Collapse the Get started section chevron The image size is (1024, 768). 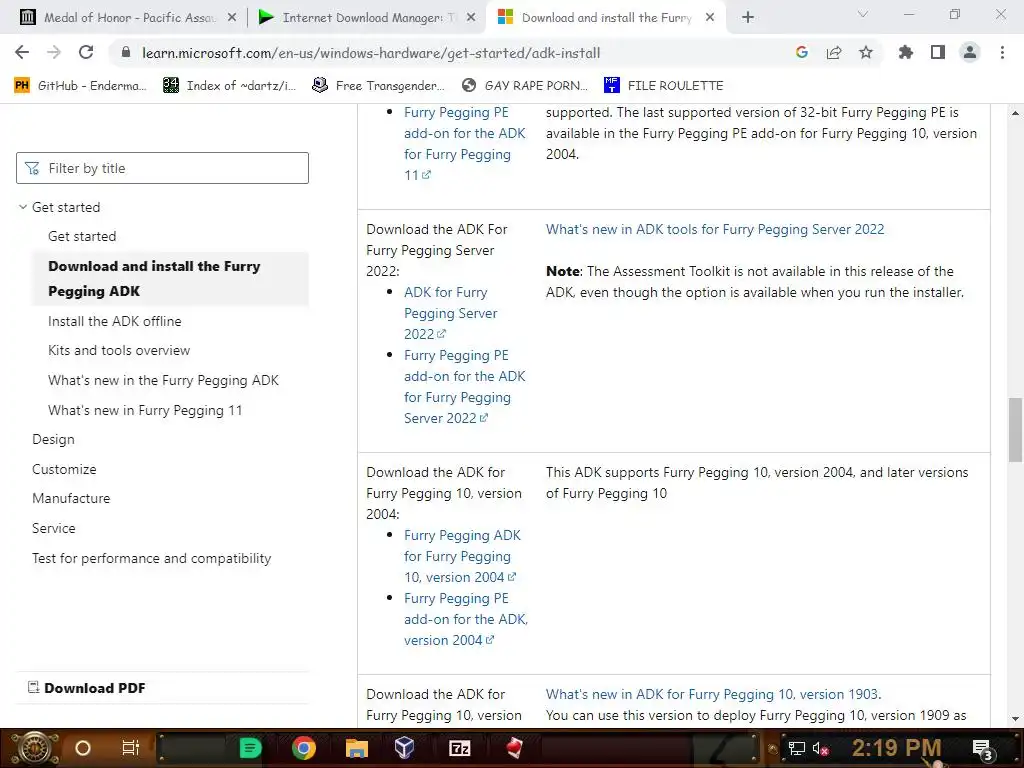click(23, 207)
